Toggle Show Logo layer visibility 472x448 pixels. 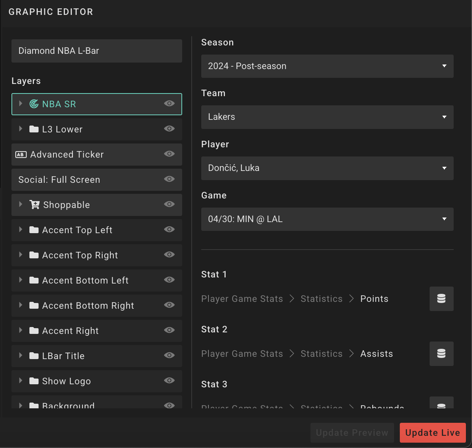(x=169, y=380)
